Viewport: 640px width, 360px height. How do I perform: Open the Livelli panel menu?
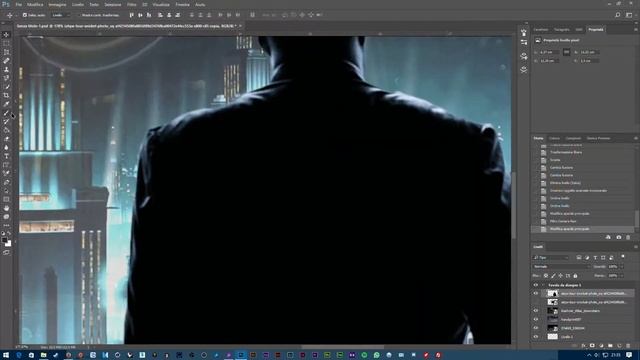click(636, 247)
